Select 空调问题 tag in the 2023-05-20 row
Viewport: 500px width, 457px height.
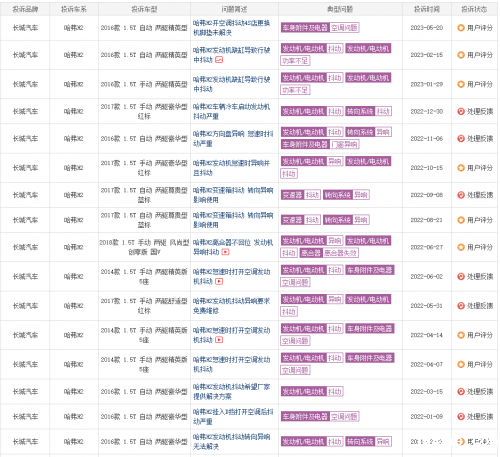click(344, 28)
